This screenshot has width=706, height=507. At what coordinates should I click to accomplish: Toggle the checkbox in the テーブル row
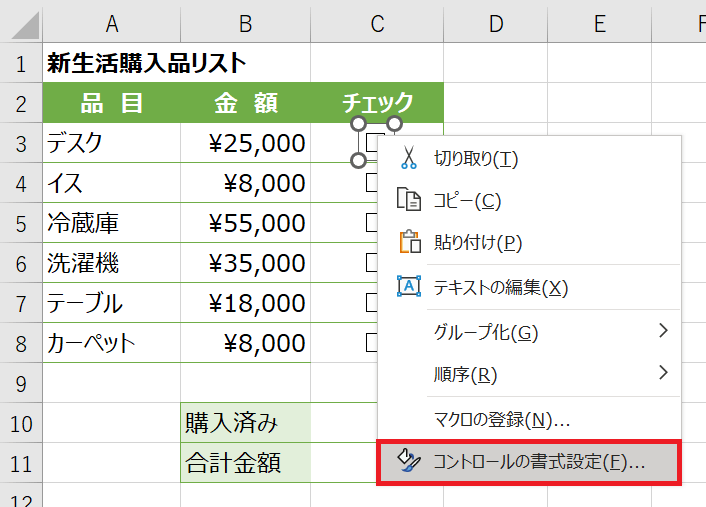click(371, 303)
